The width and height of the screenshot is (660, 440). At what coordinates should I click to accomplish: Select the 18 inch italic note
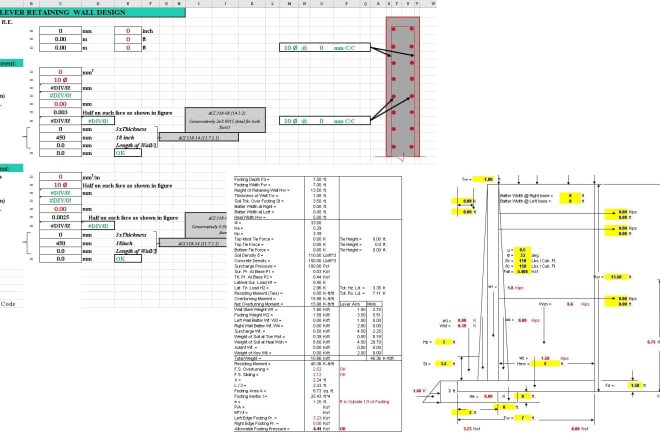pyautogui.click(x=125, y=137)
